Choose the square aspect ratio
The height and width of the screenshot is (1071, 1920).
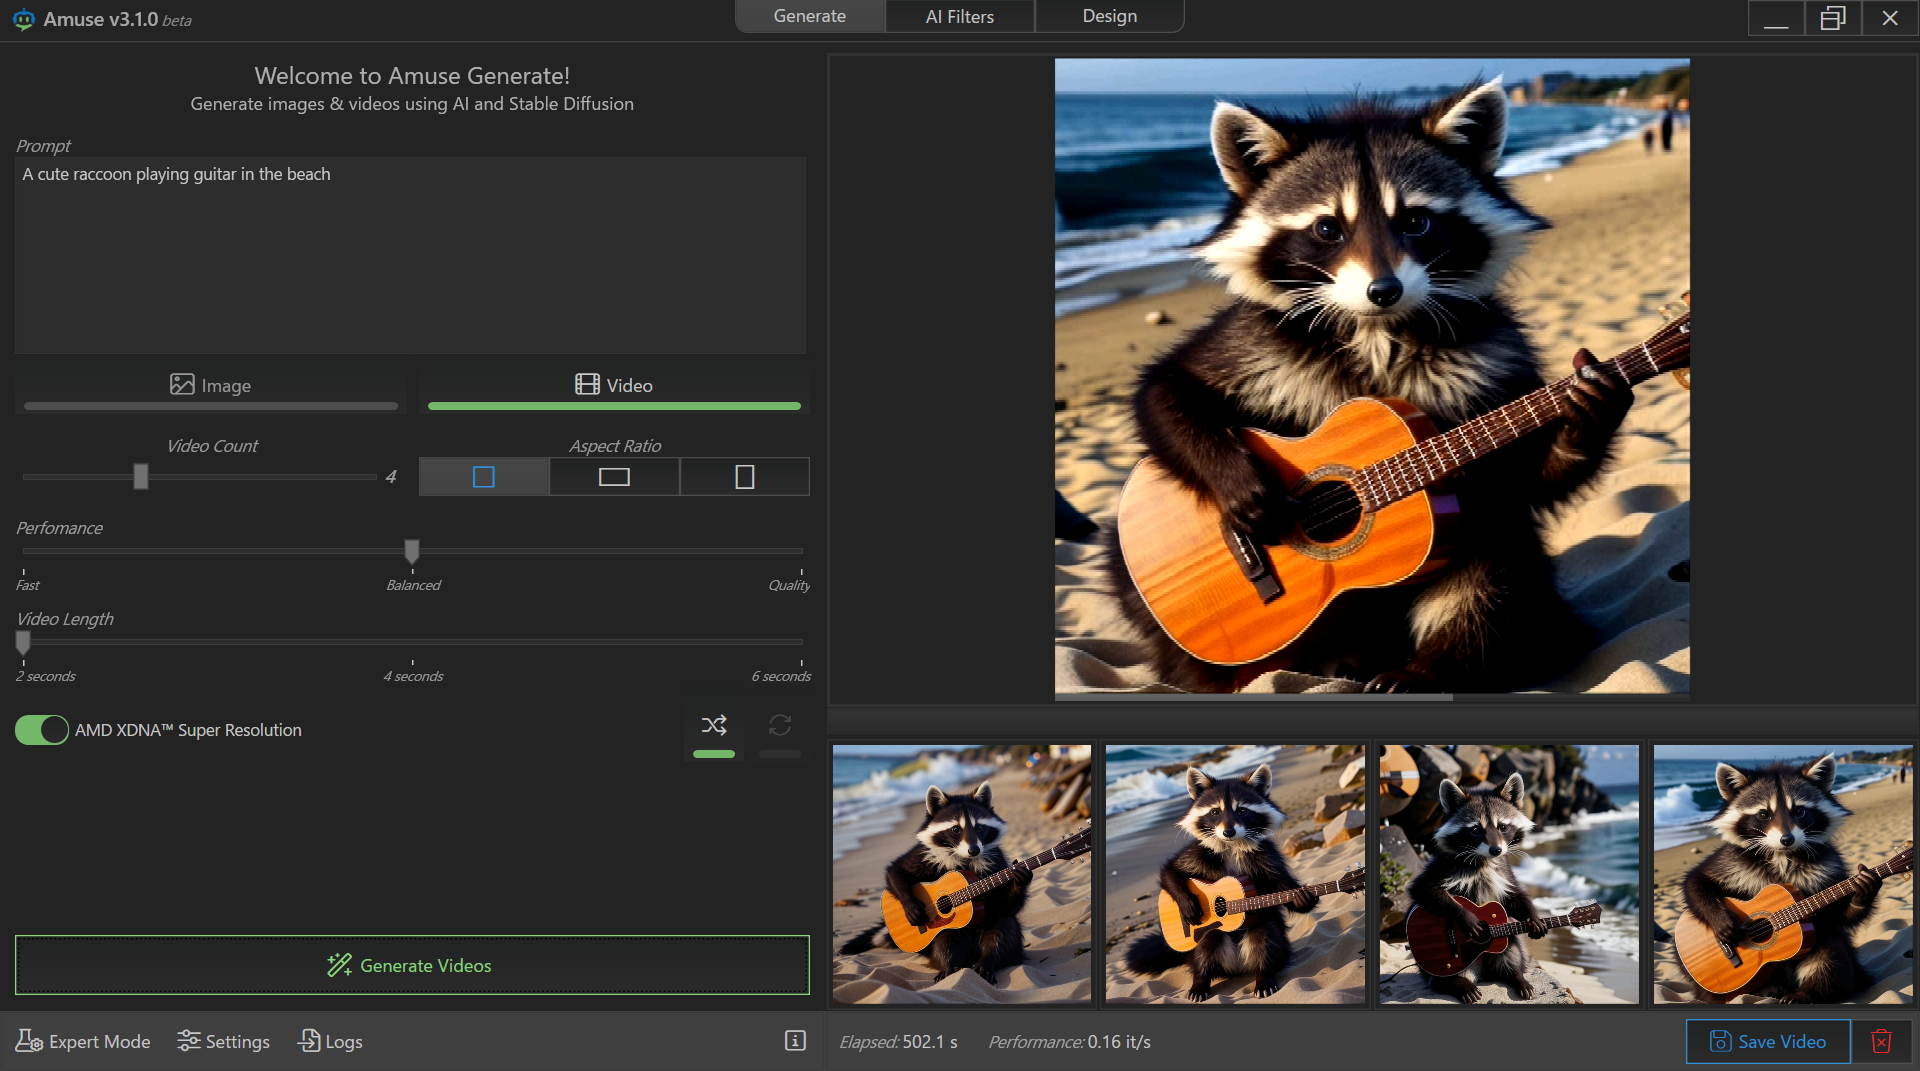(483, 477)
